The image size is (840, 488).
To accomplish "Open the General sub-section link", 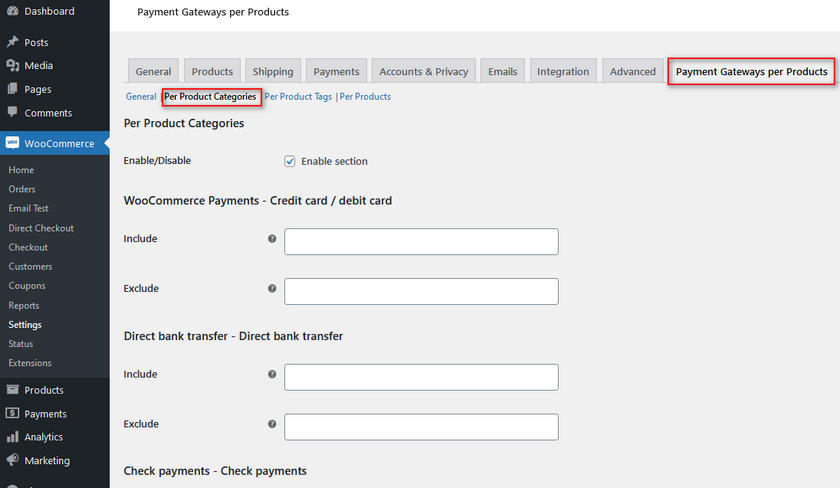I will pos(141,96).
